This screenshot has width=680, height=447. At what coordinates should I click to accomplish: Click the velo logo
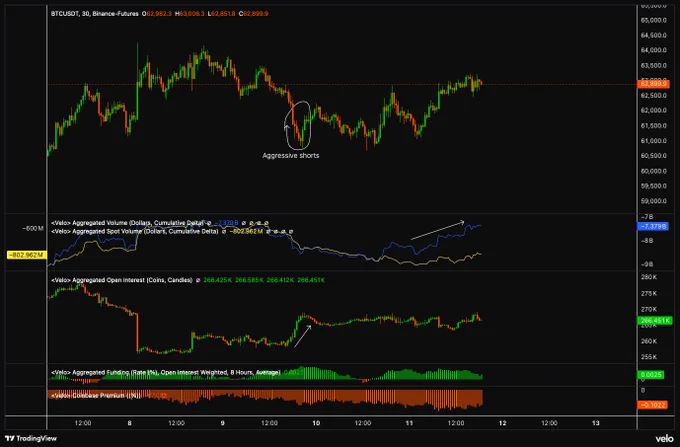(x=664, y=438)
